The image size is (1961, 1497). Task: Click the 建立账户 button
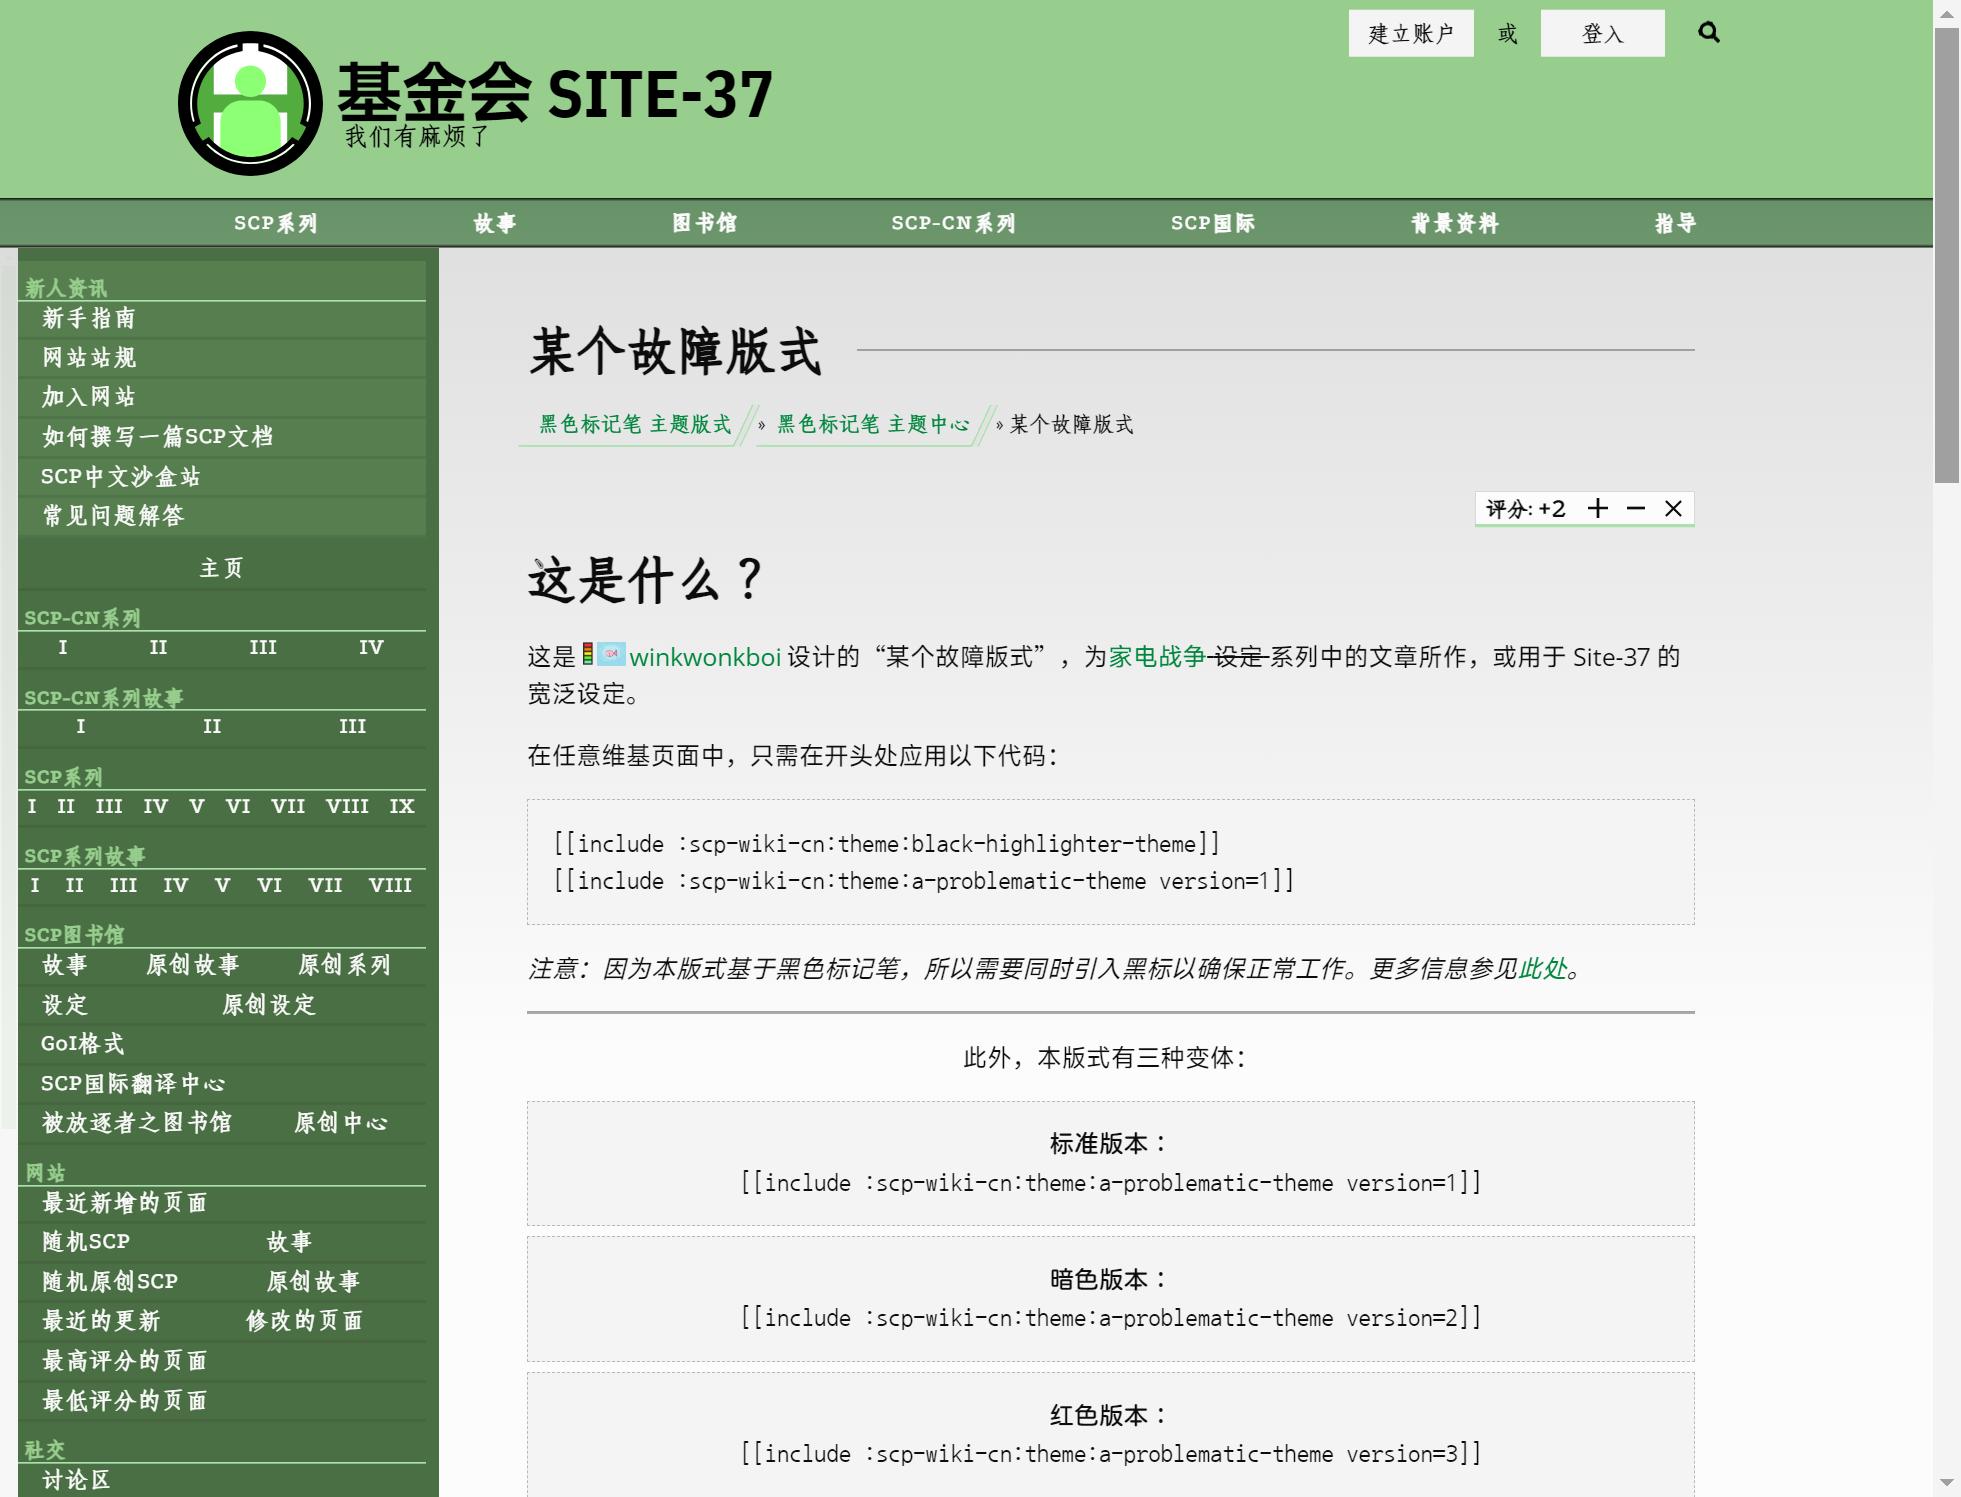tap(1410, 34)
